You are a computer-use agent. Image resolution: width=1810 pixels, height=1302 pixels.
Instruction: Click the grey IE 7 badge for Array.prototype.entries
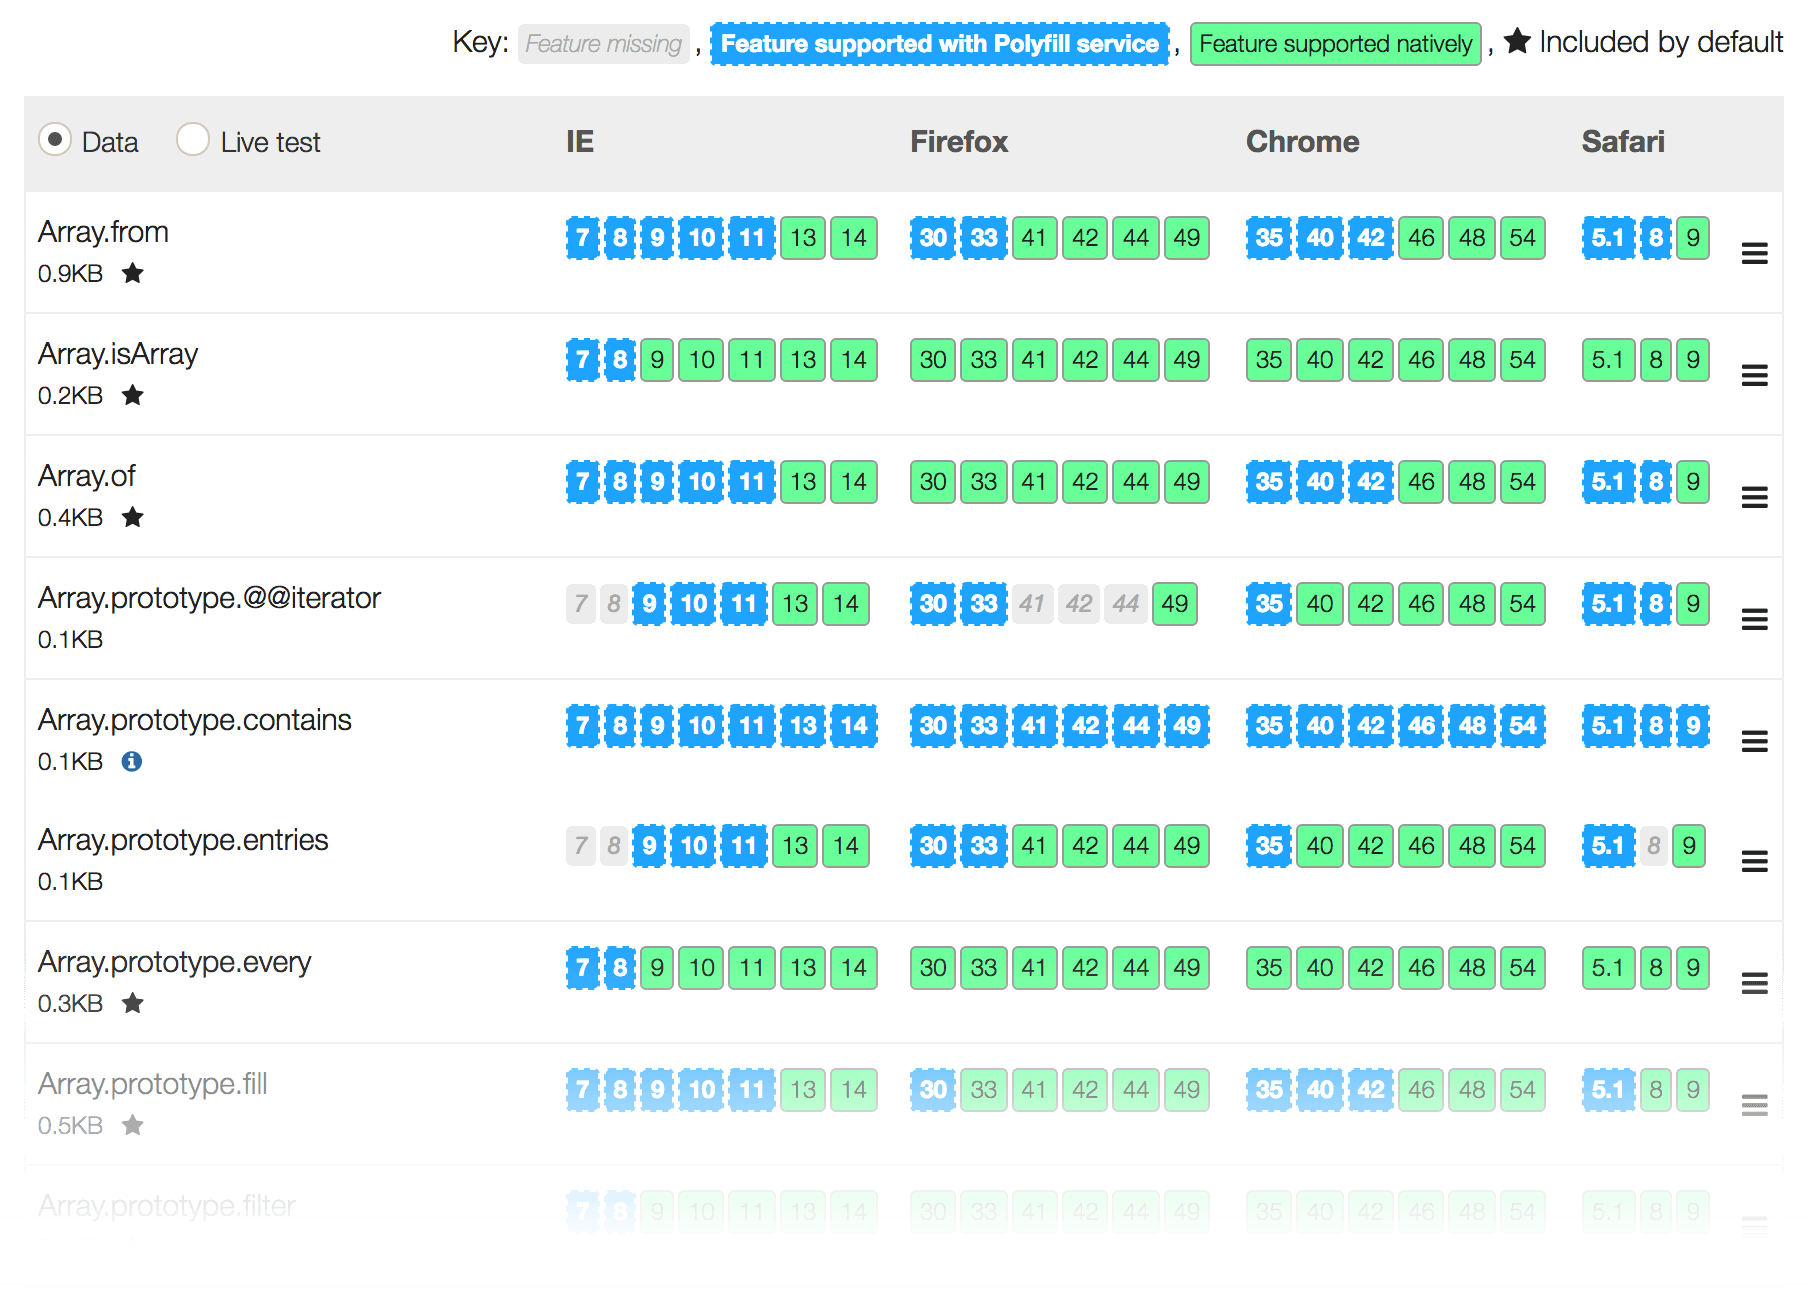[581, 846]
